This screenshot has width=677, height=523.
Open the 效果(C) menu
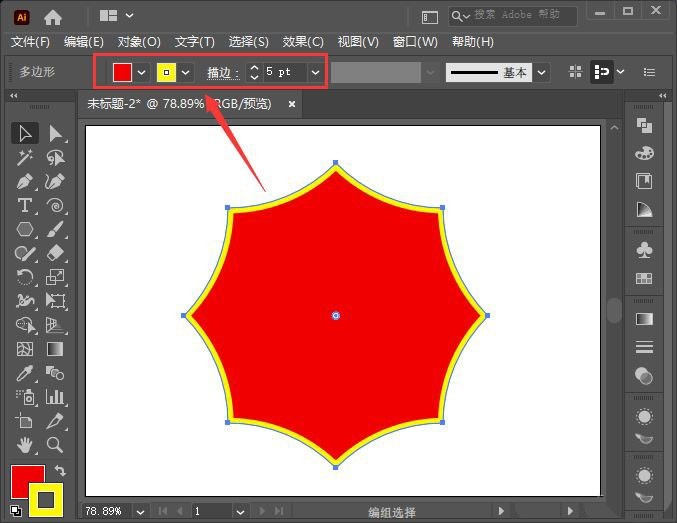pos(303,42)
